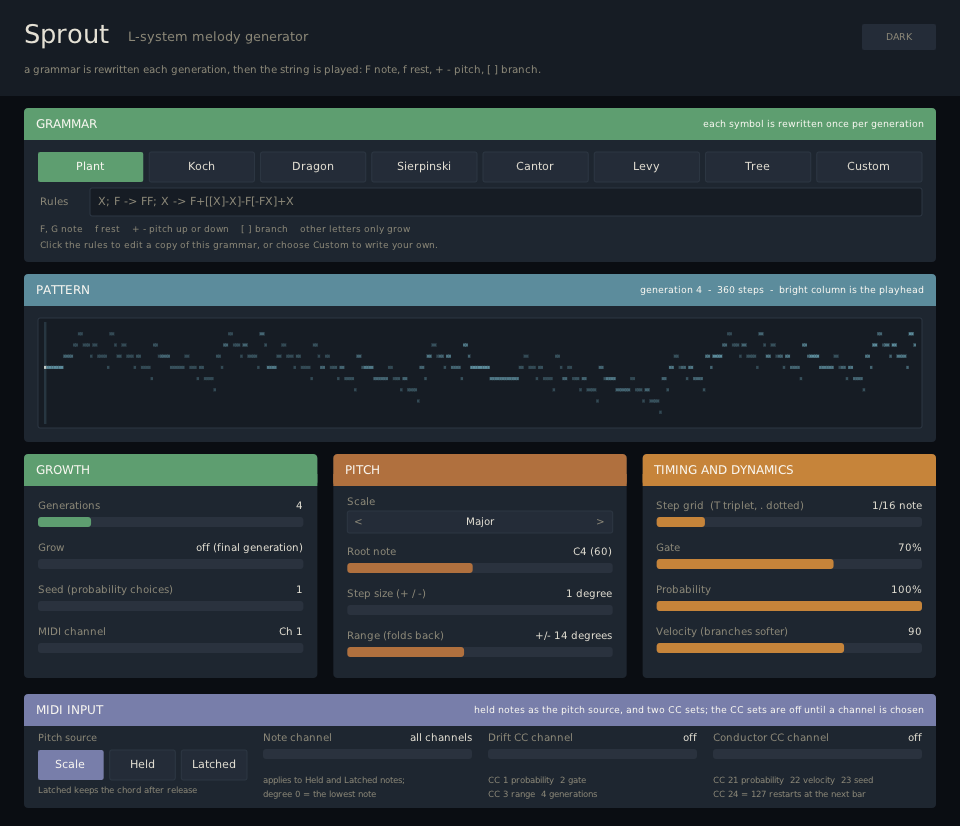Image resolution: width=960 pixels, height=826 pixels.
Task: Click the 'CC 24 = 127 restarts' hint
Action: [x=789, y=794]
